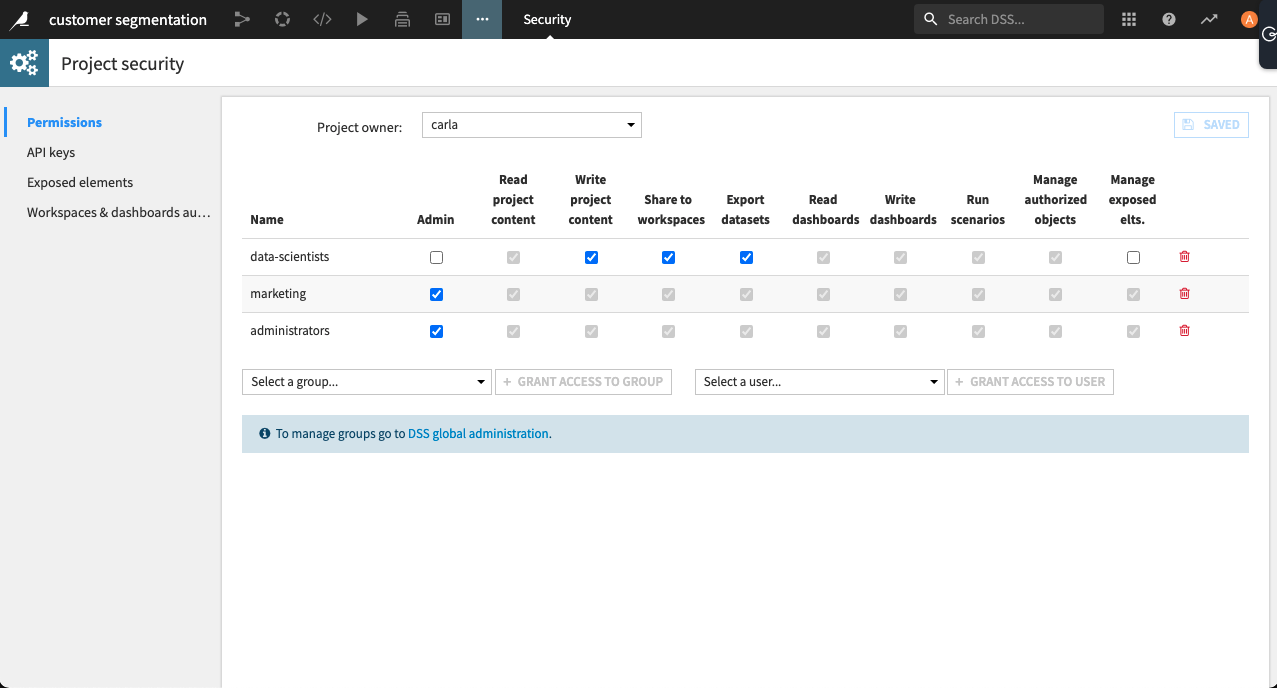Open the applications grid icon
This screenshot has width=1277, height=688.
click(1129, 19)
